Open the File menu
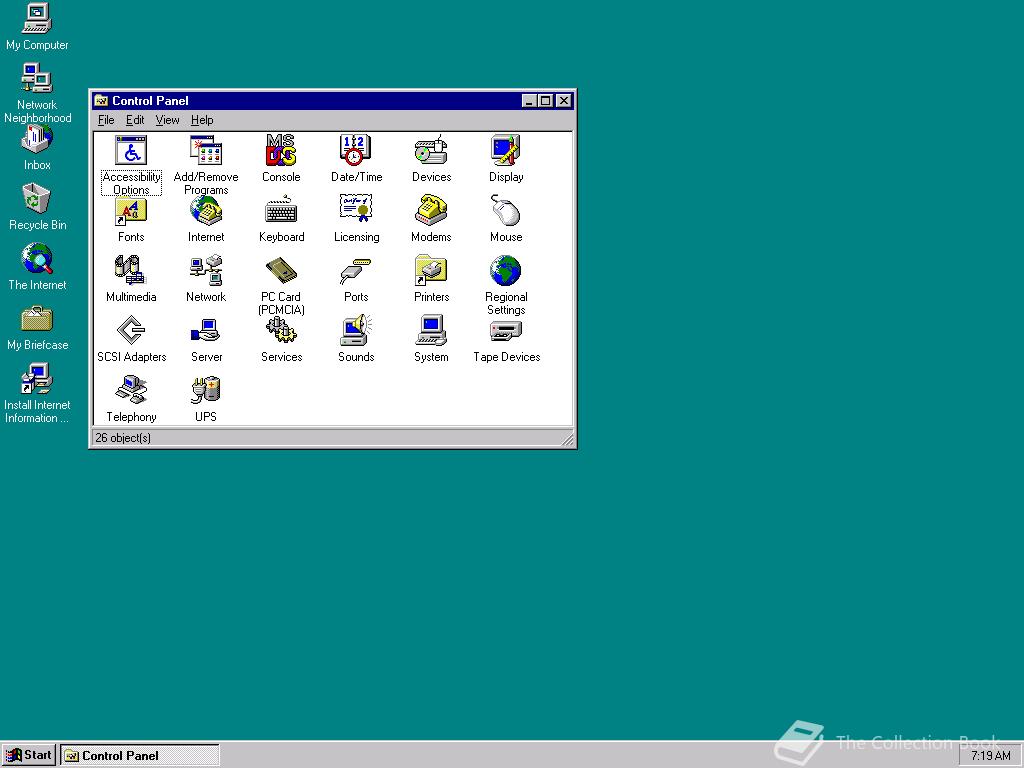Image resolution: width=1024 pixels, height=768 pixels. coord(106,120)
